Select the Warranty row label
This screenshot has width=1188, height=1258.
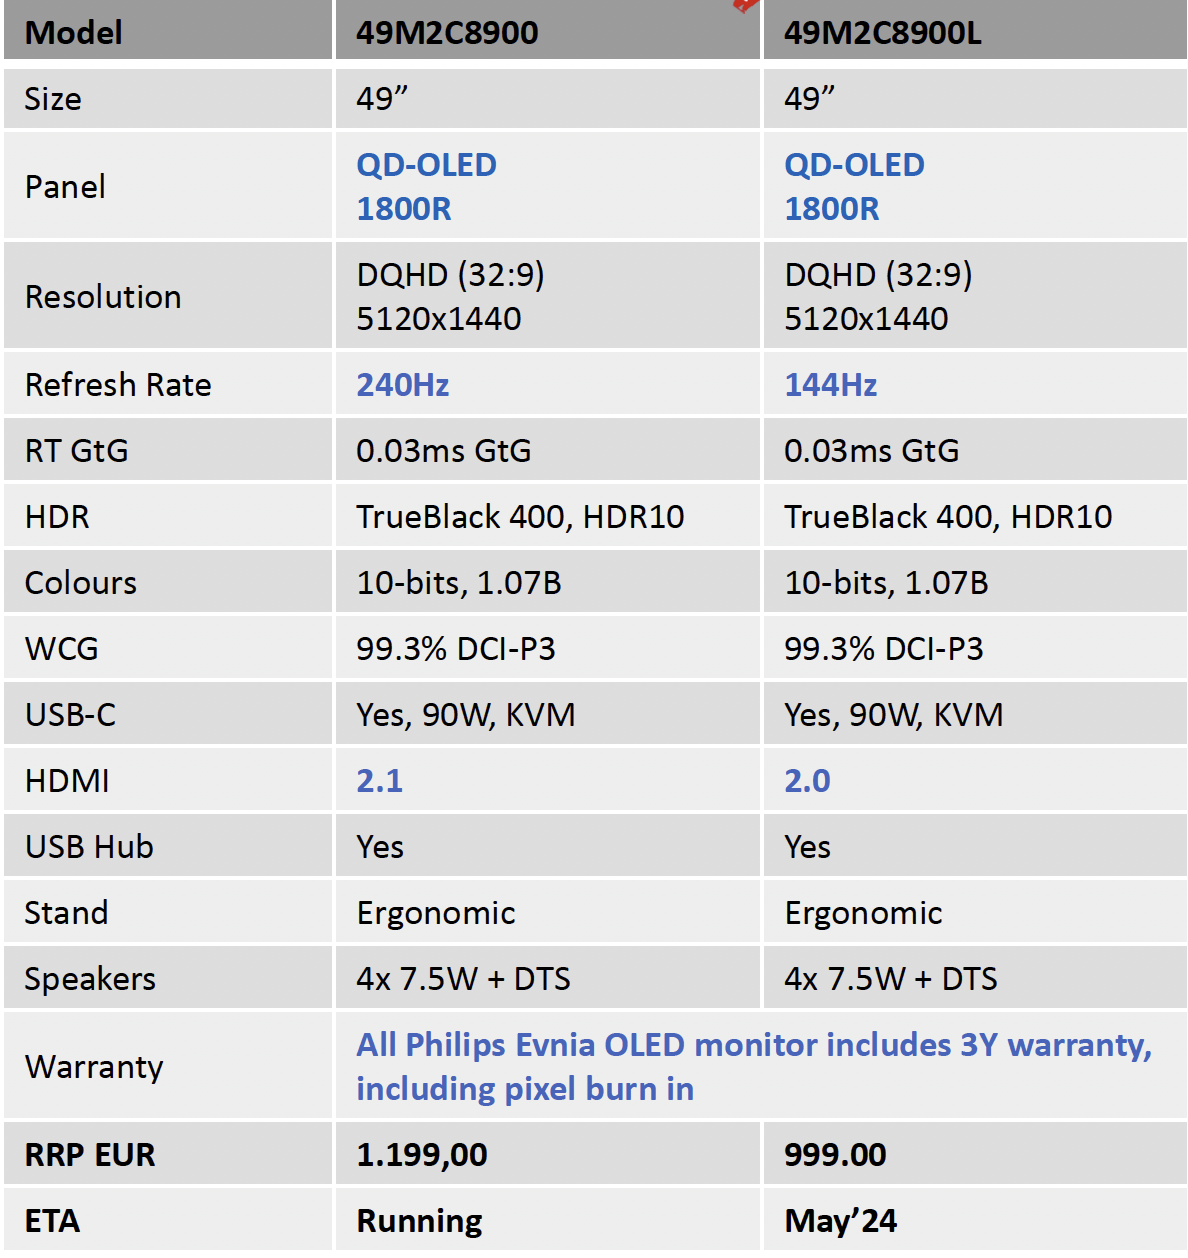(x=94, y=1067)
